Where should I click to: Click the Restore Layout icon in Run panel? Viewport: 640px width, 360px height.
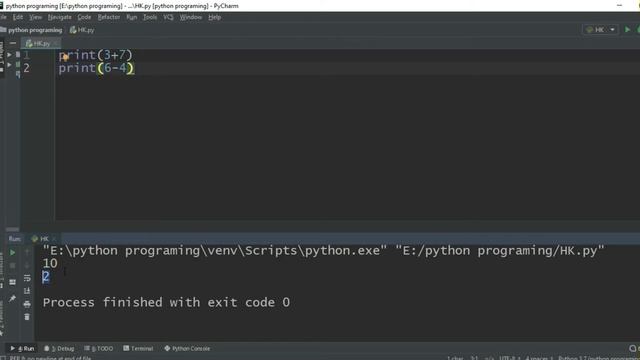coord(12,282)
